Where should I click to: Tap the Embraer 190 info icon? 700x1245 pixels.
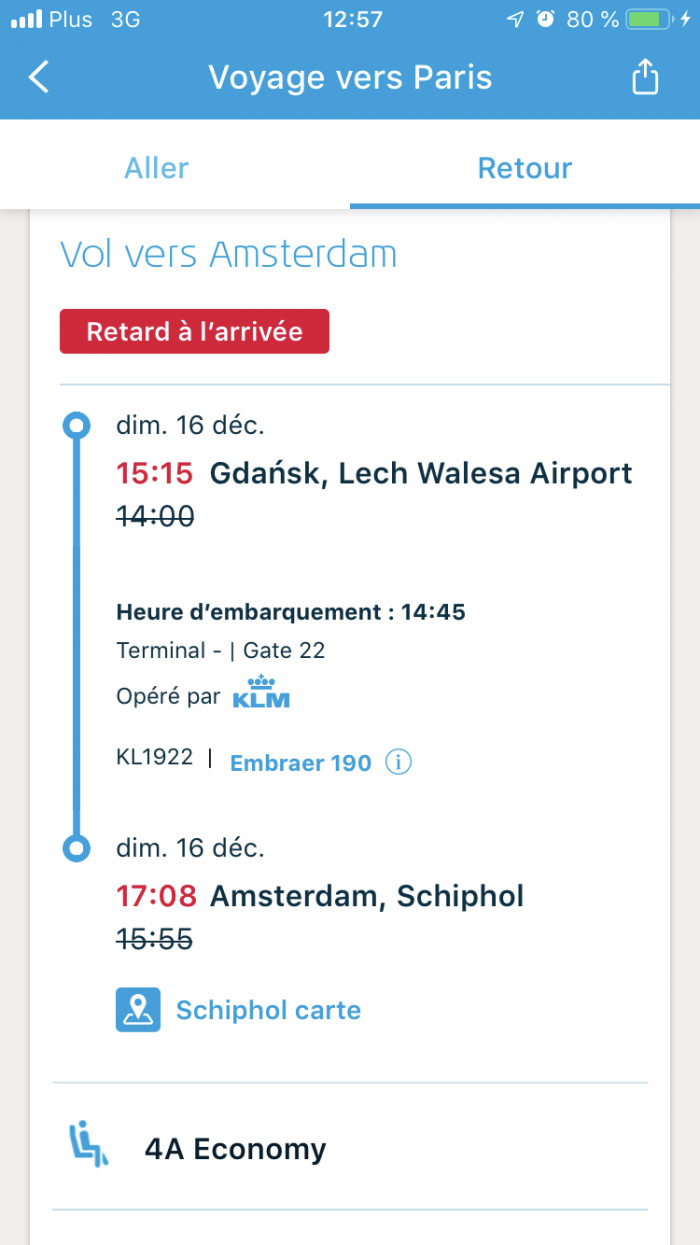point(398,763)
